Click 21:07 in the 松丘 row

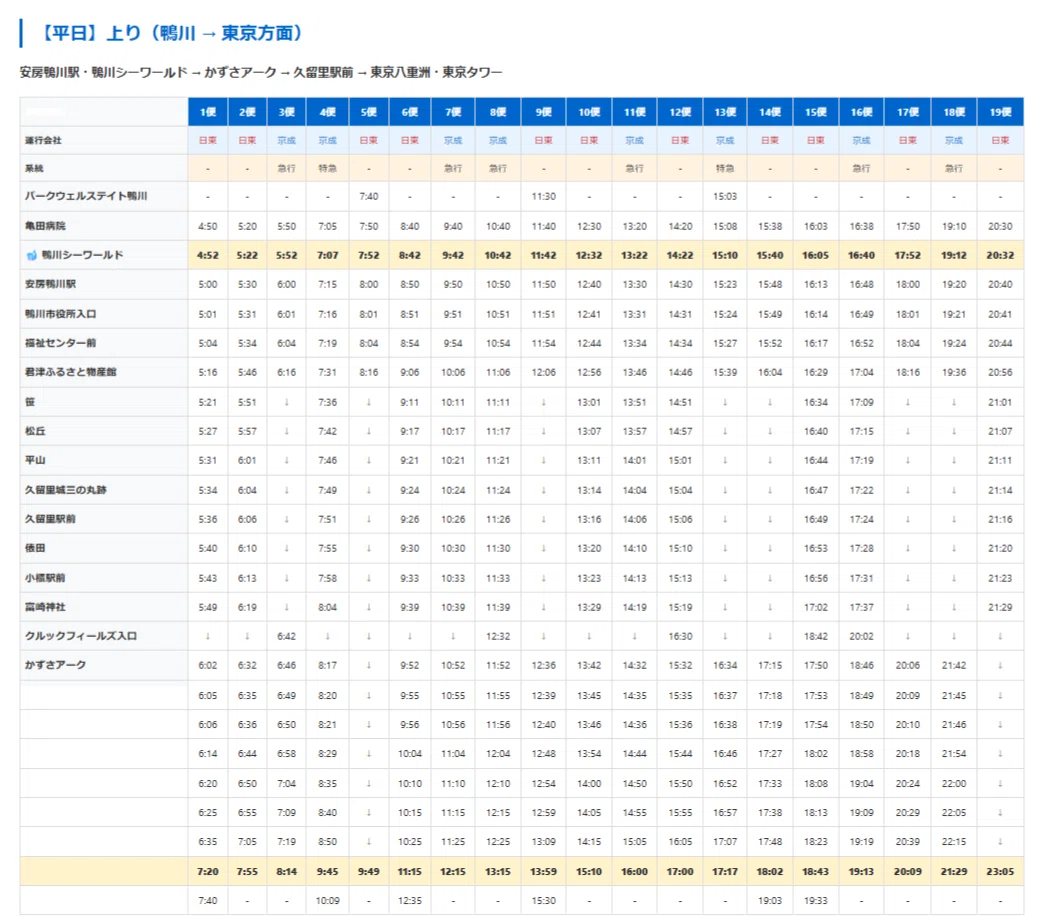pos(1000,432)
